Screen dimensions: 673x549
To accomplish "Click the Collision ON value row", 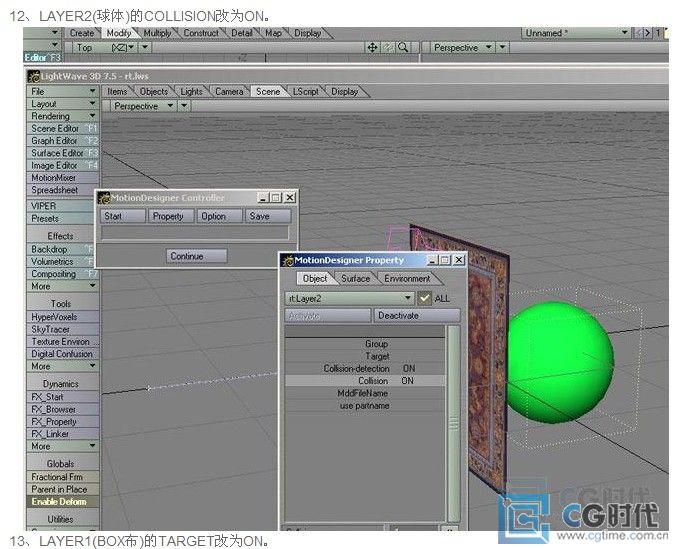I will (365, 381).
